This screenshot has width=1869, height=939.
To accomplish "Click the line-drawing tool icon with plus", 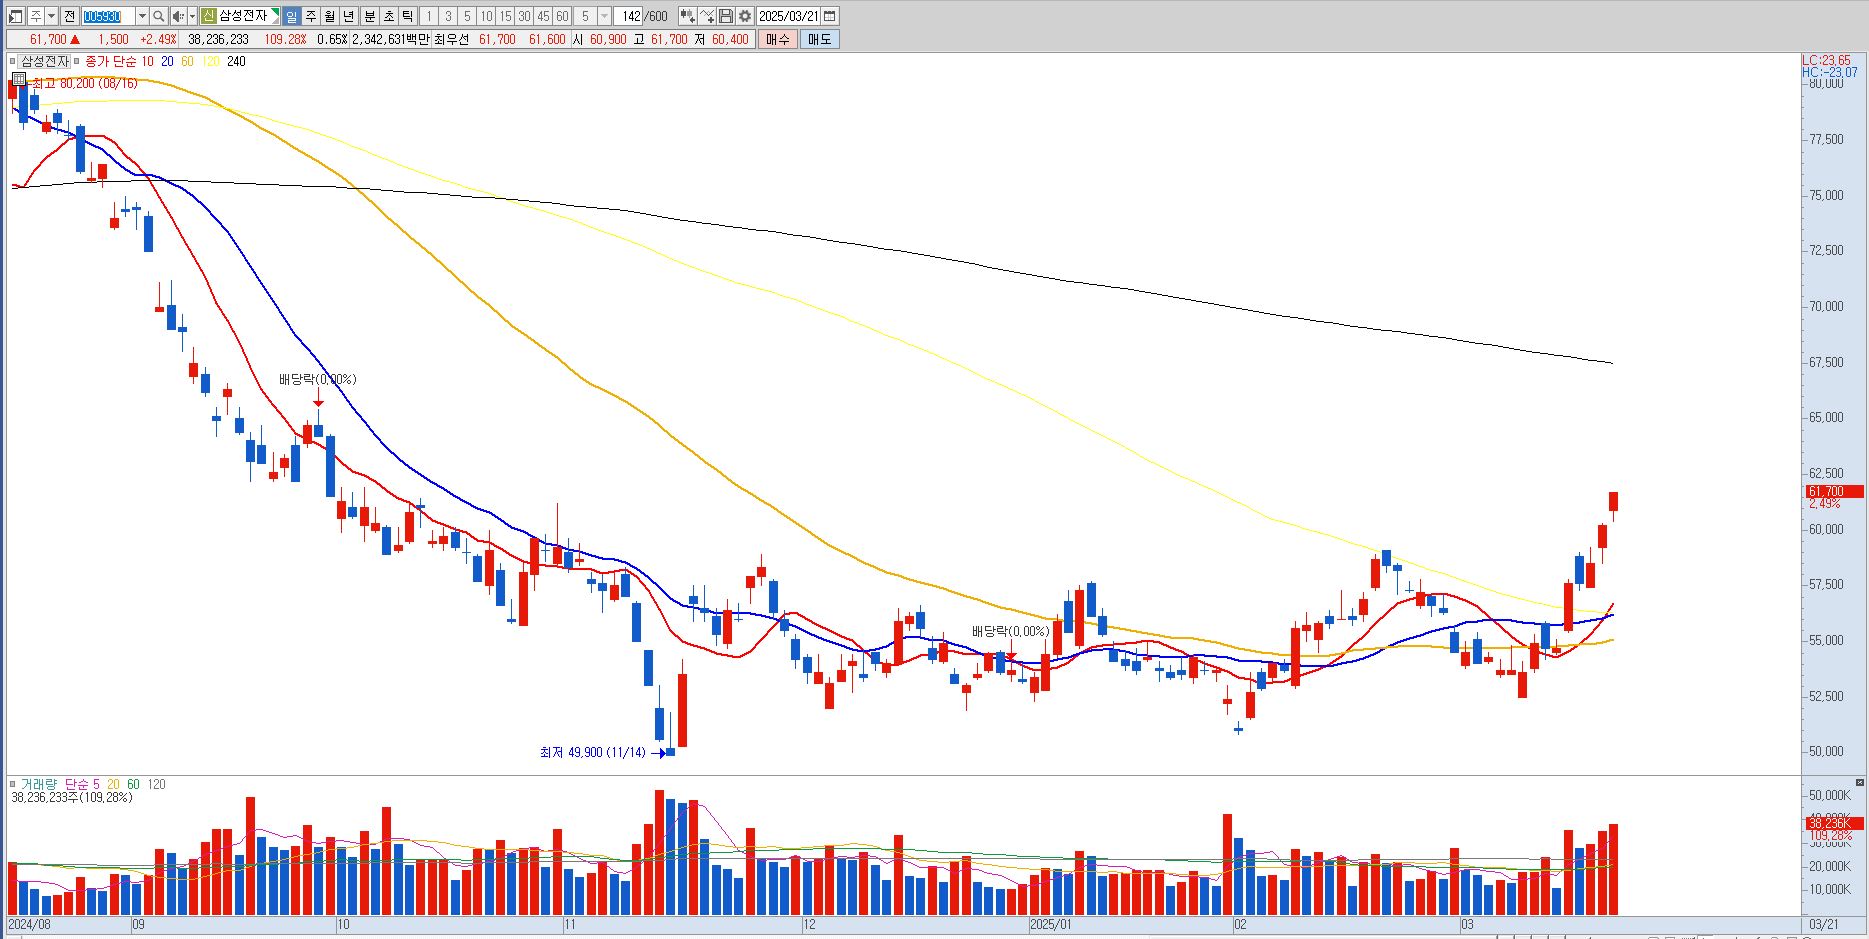I will (x=707, y=16).
